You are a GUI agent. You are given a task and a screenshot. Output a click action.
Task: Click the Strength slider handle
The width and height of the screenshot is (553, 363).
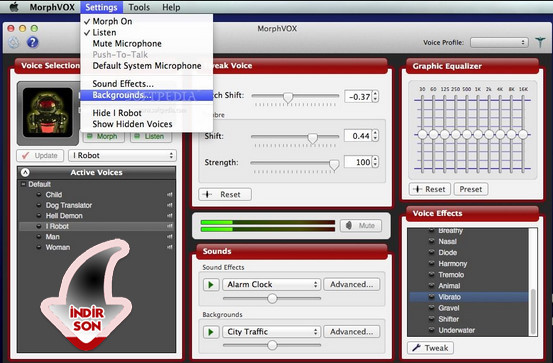pos(334,164)
